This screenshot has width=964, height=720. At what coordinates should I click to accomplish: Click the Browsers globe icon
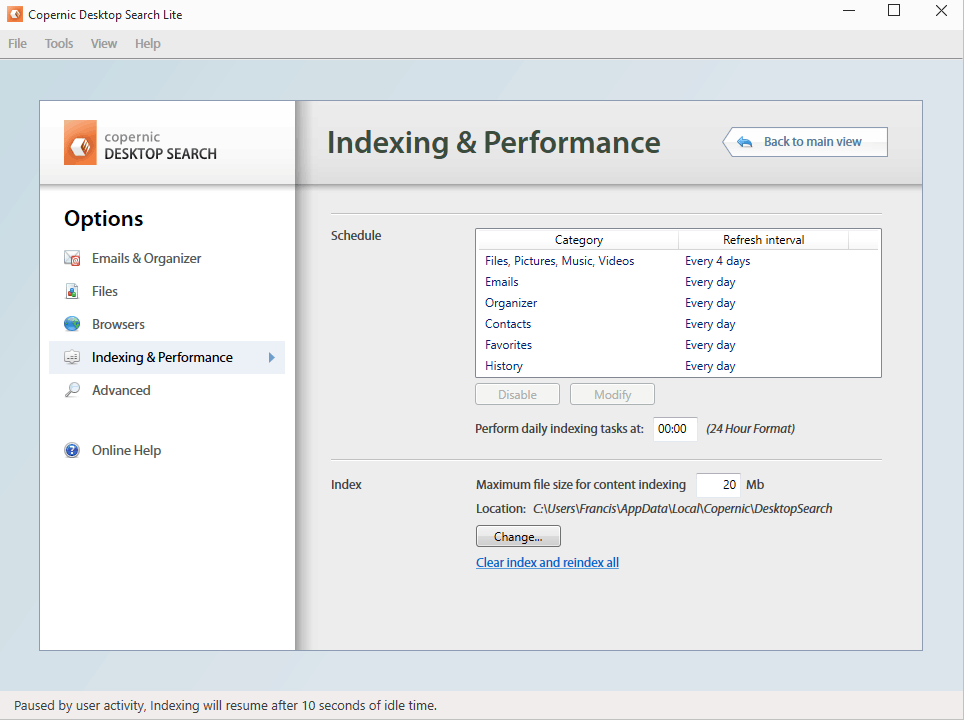point(72,324)
